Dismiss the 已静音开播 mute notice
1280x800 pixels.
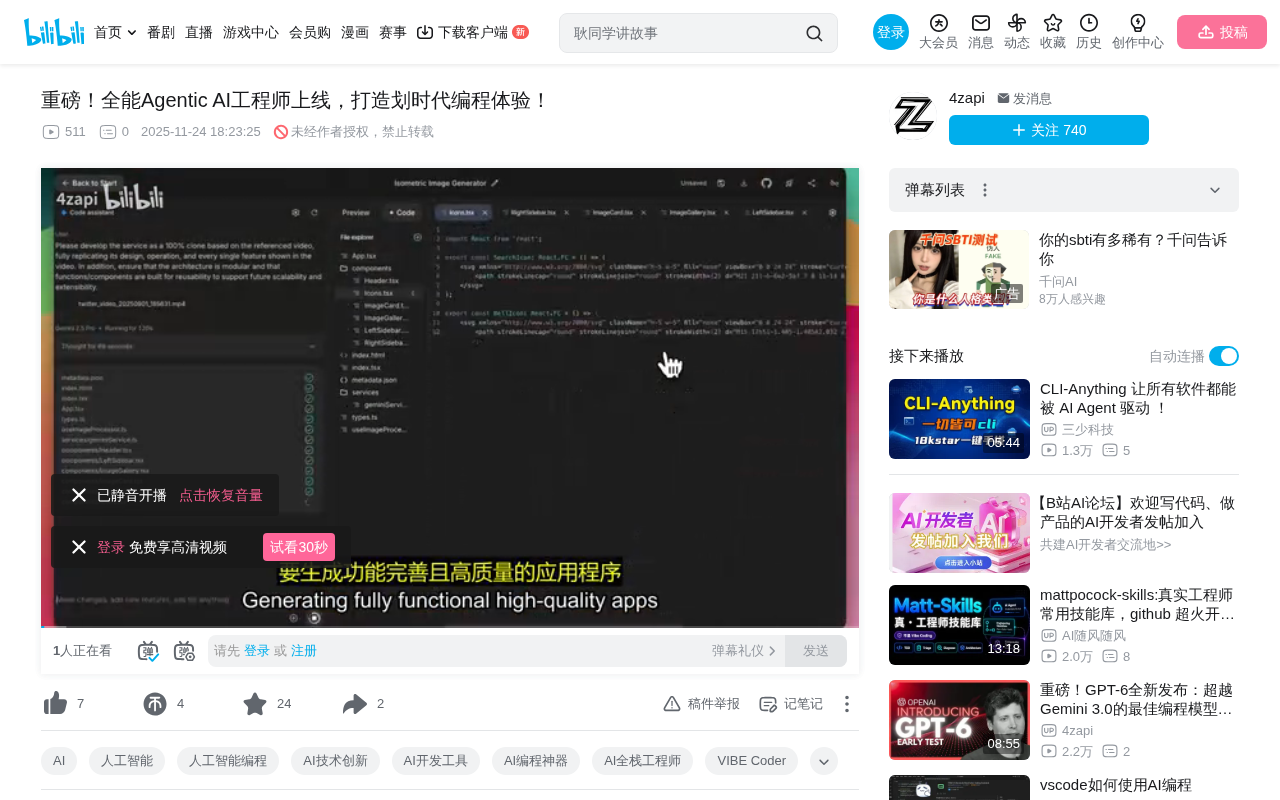coord(79,495)
